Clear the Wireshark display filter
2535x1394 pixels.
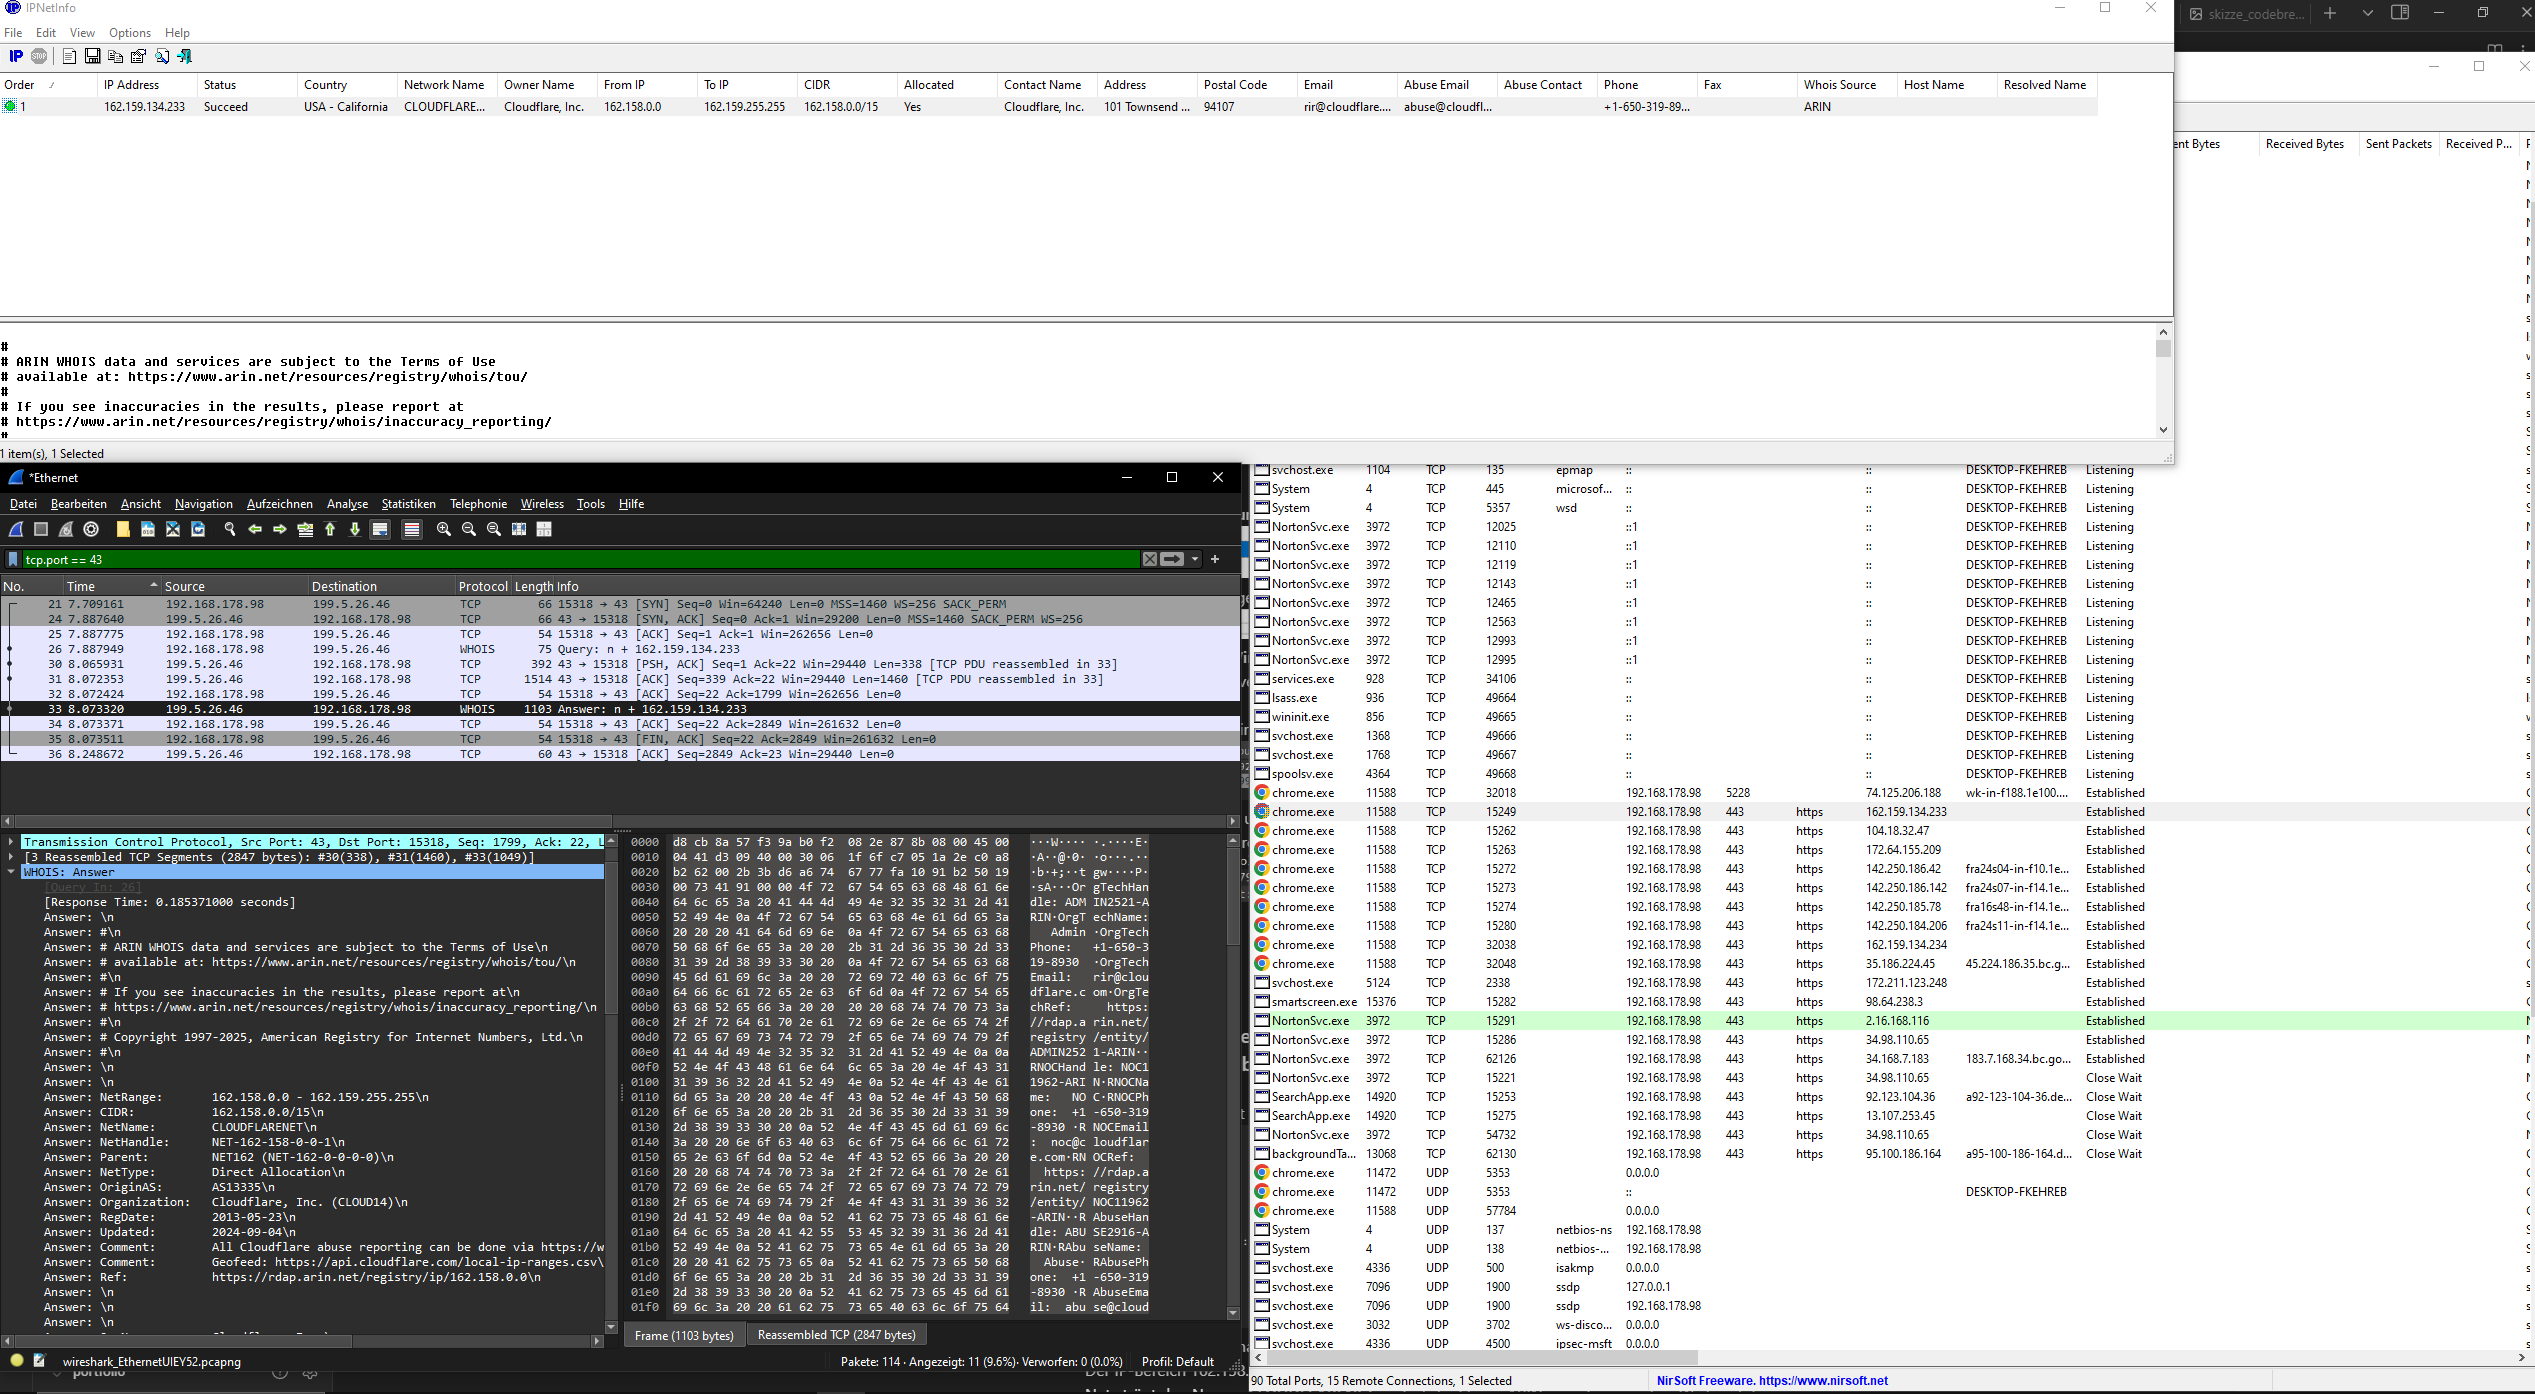1150,559
